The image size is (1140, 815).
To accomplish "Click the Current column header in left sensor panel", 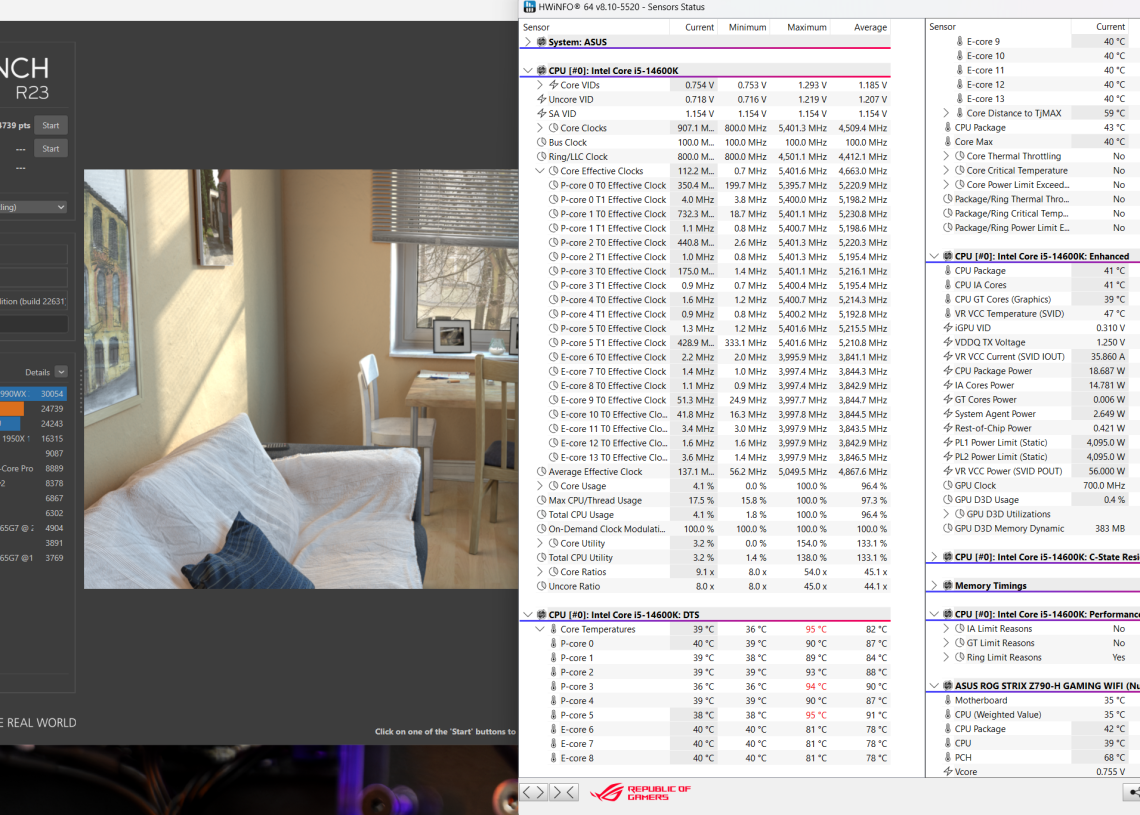I will 694,28.
